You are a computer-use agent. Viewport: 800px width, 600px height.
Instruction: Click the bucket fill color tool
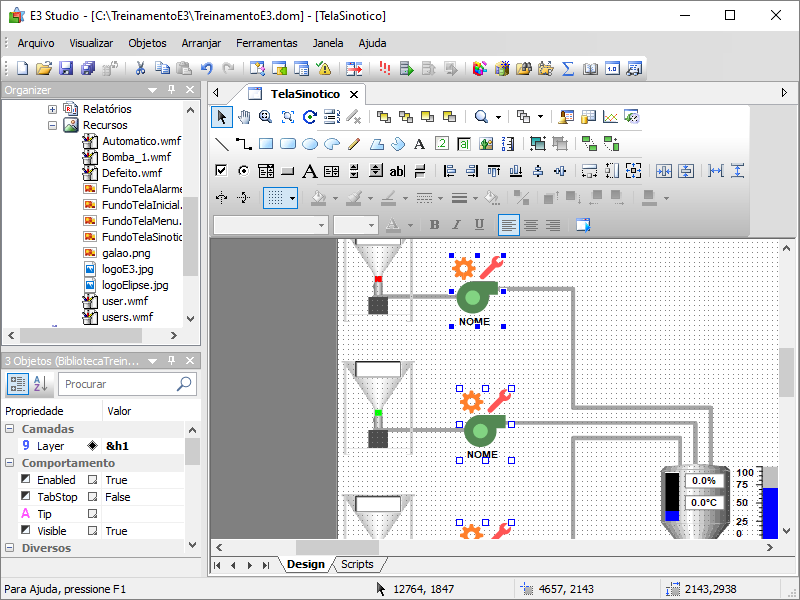(318, 198)
